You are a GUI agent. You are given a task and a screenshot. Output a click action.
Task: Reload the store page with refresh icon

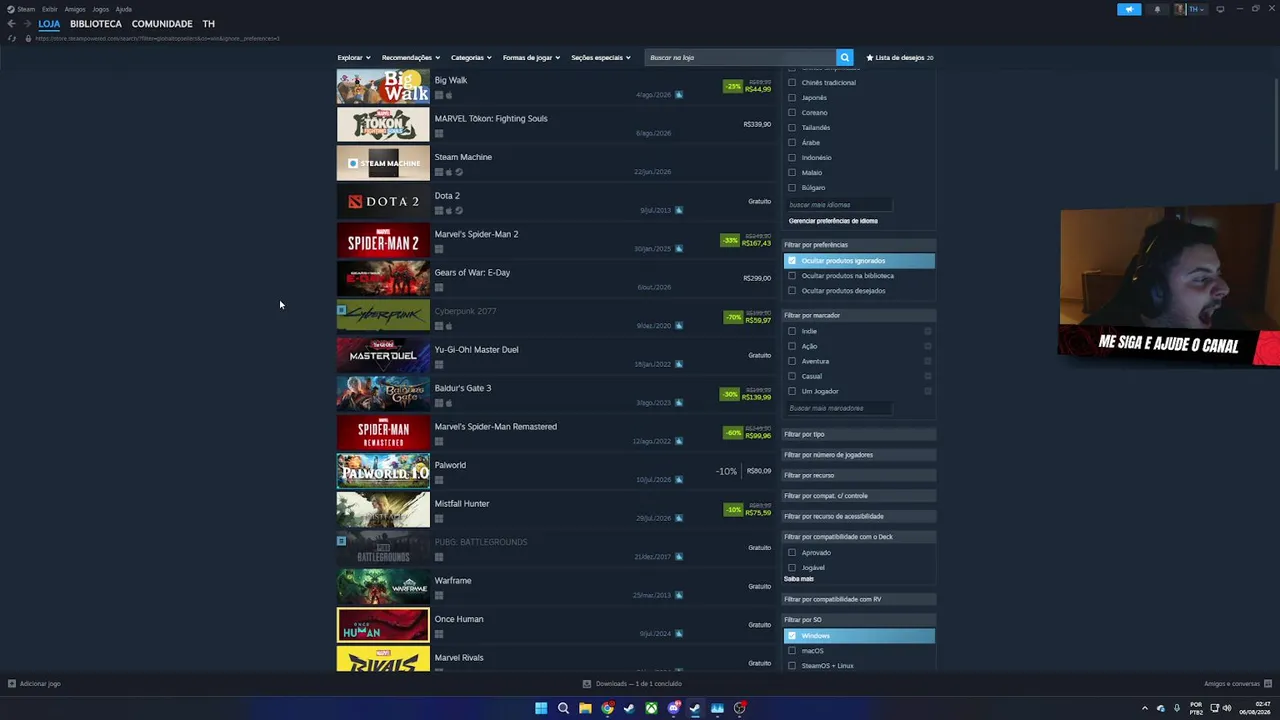12,38
